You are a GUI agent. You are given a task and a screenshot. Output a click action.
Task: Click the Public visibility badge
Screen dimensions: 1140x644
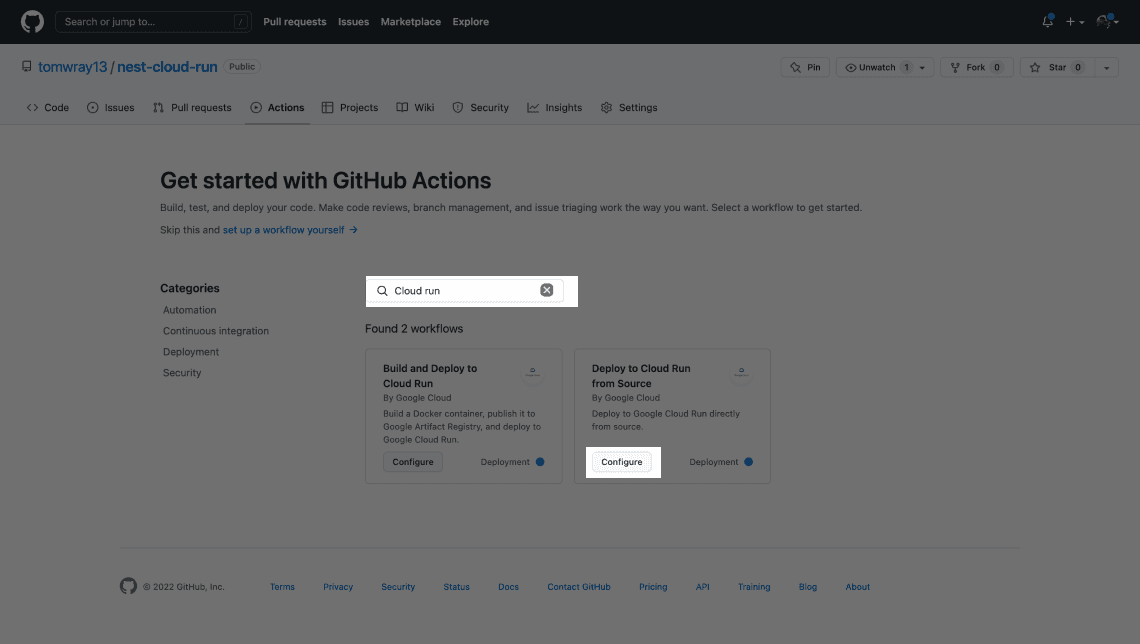click(242, 66)
